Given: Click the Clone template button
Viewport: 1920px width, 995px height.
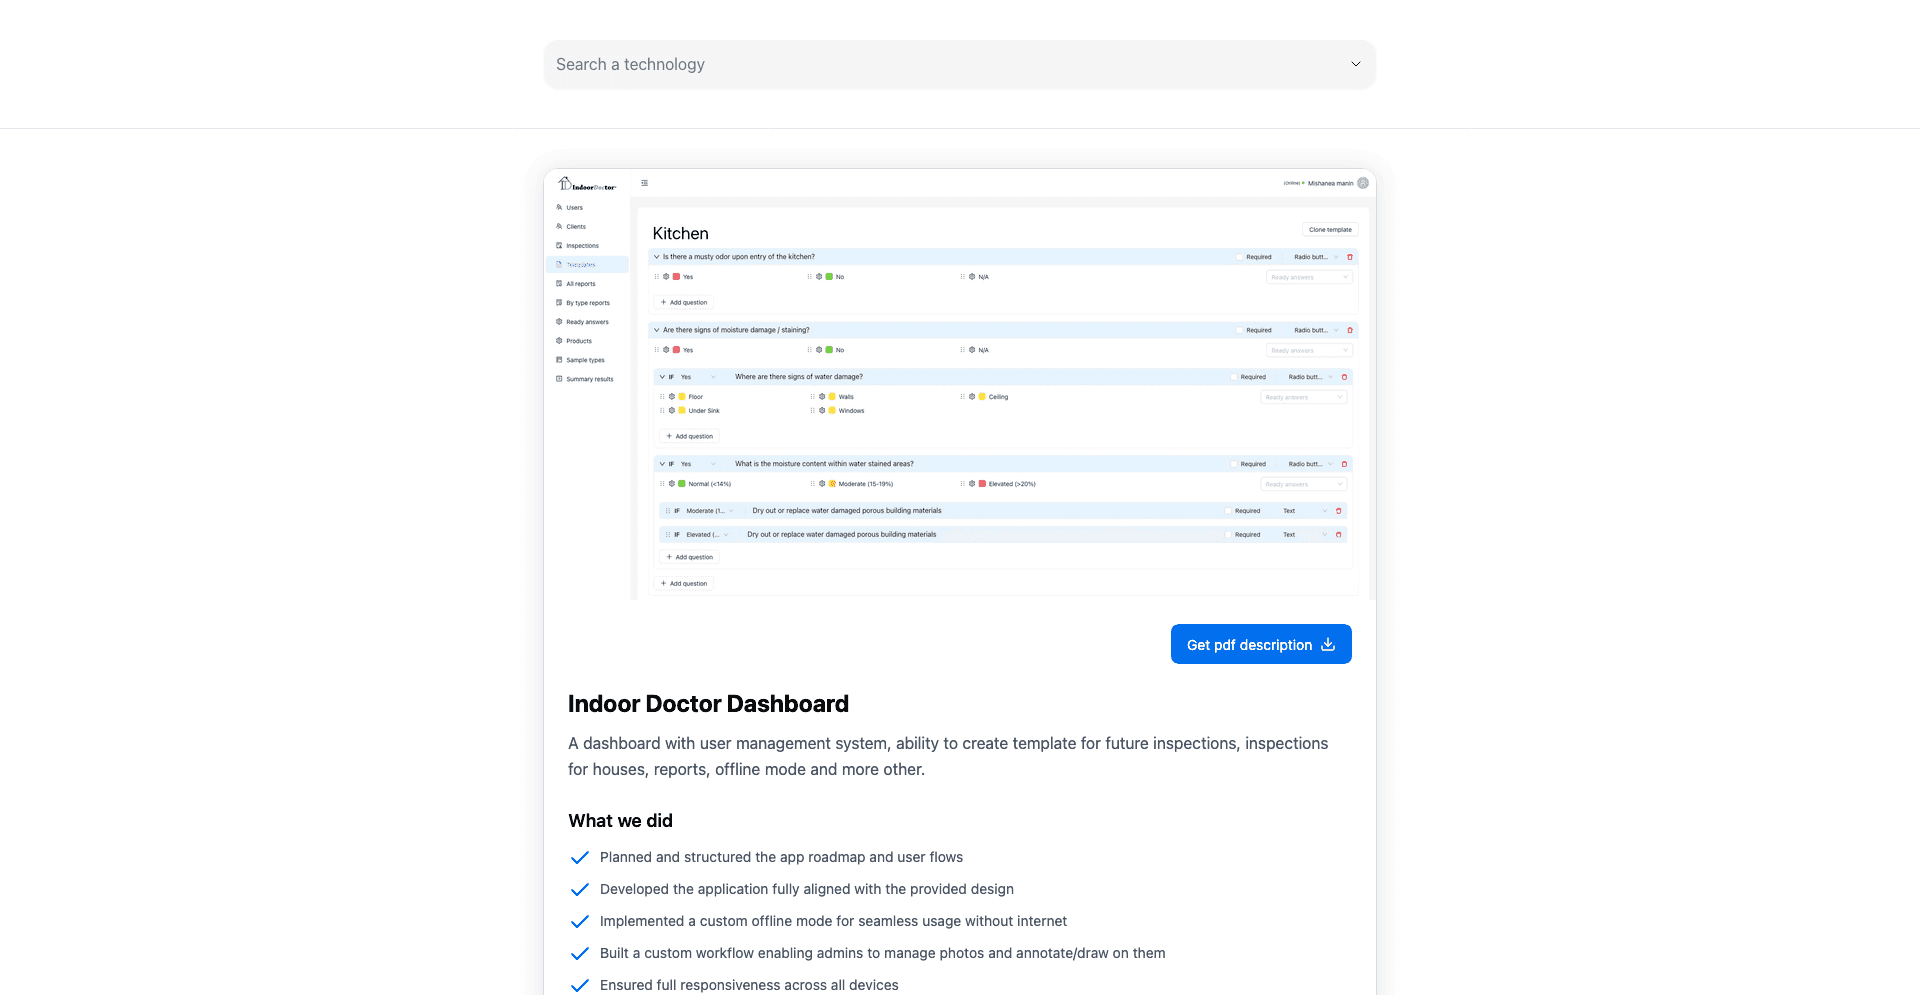Looking at the screenshot, I should tap(1329, 230).
